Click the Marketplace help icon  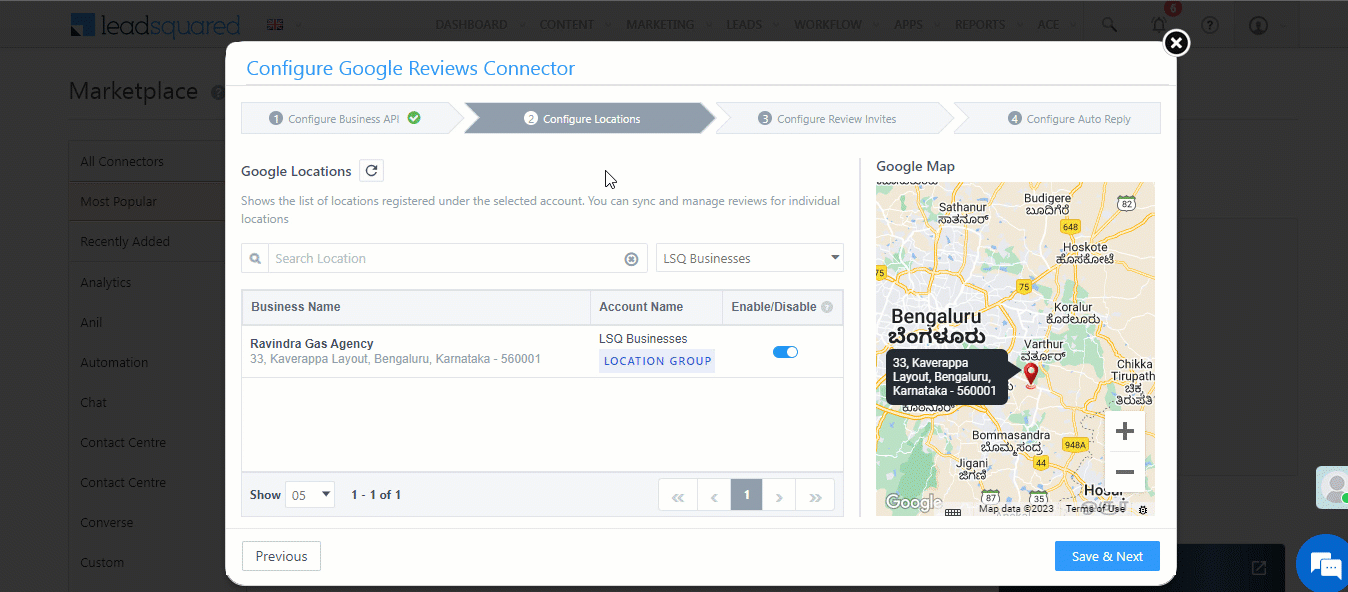[x=217, y=92]
